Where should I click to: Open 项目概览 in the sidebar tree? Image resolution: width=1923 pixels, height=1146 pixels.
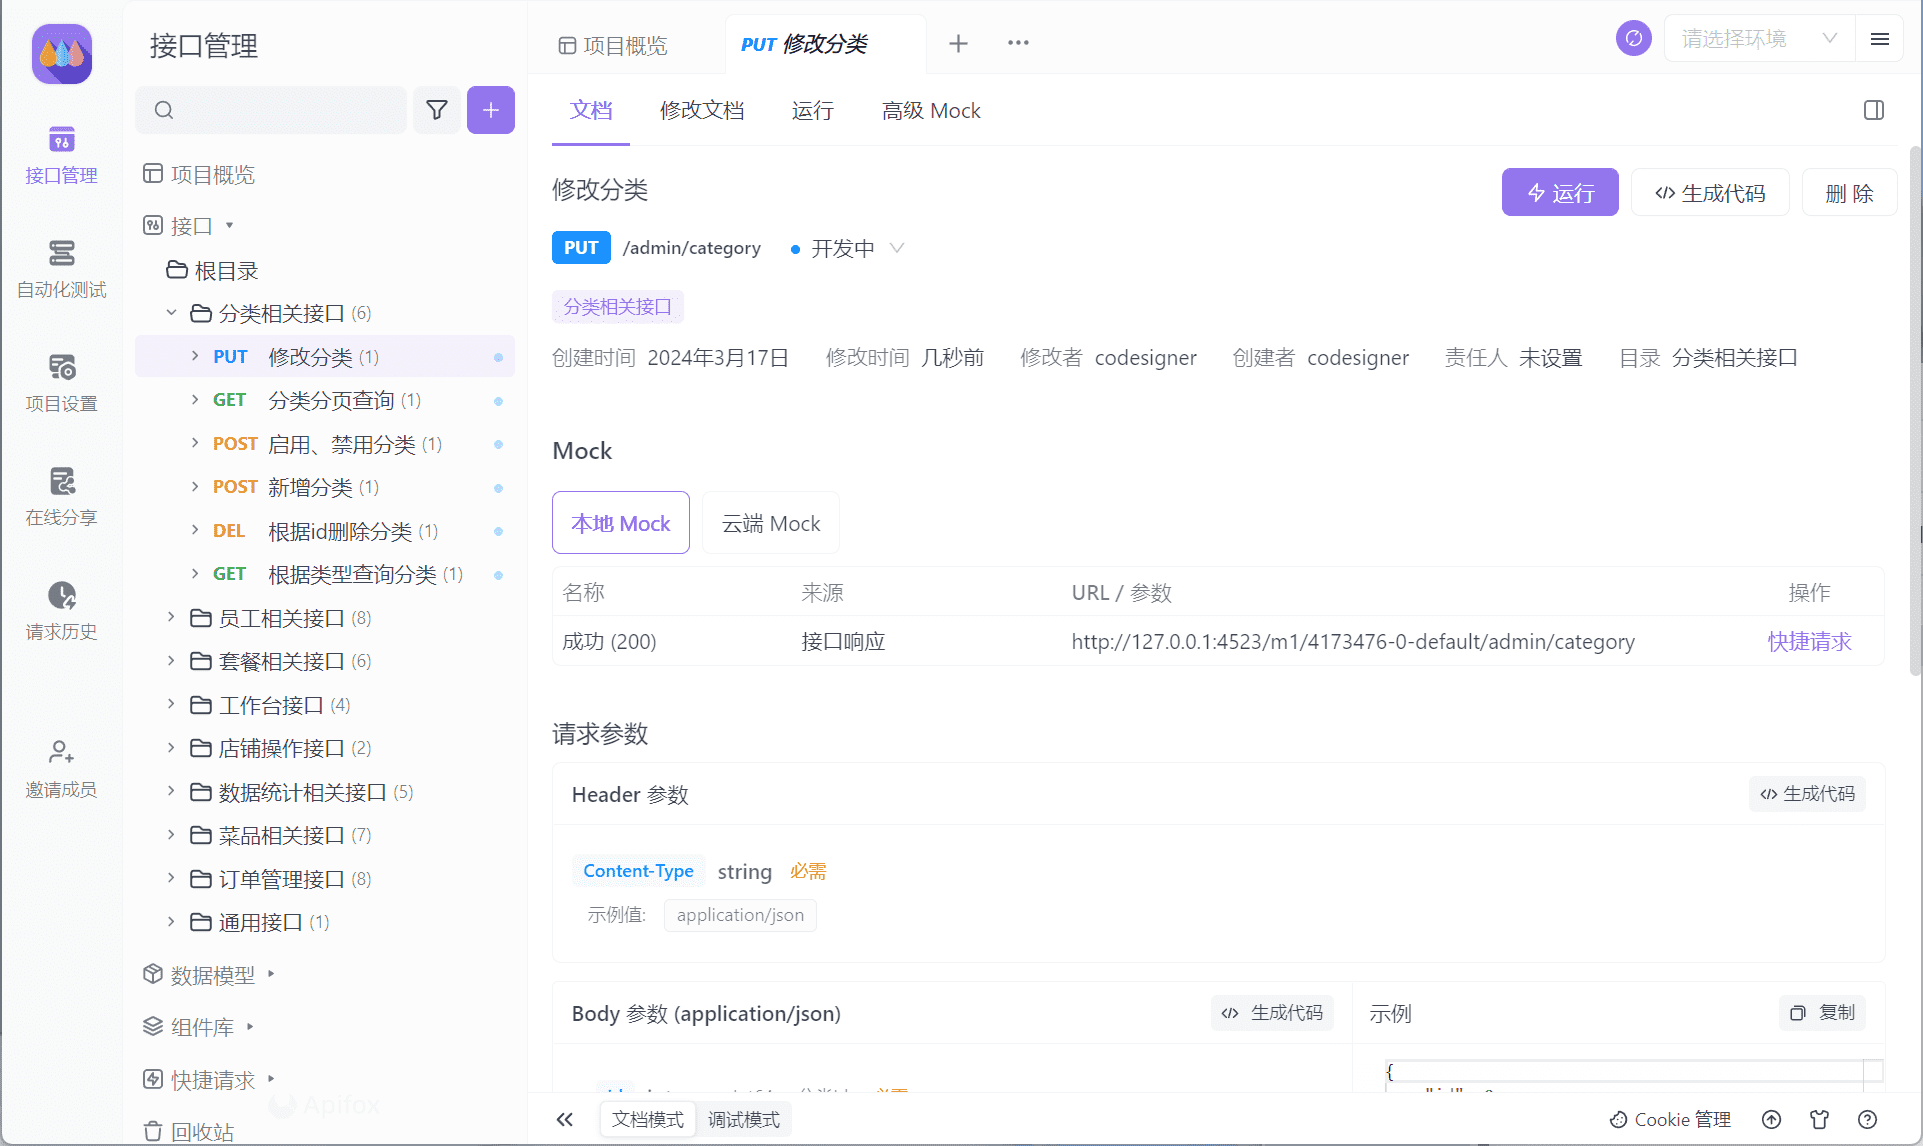pyautogui.click(x=199, y=175)
